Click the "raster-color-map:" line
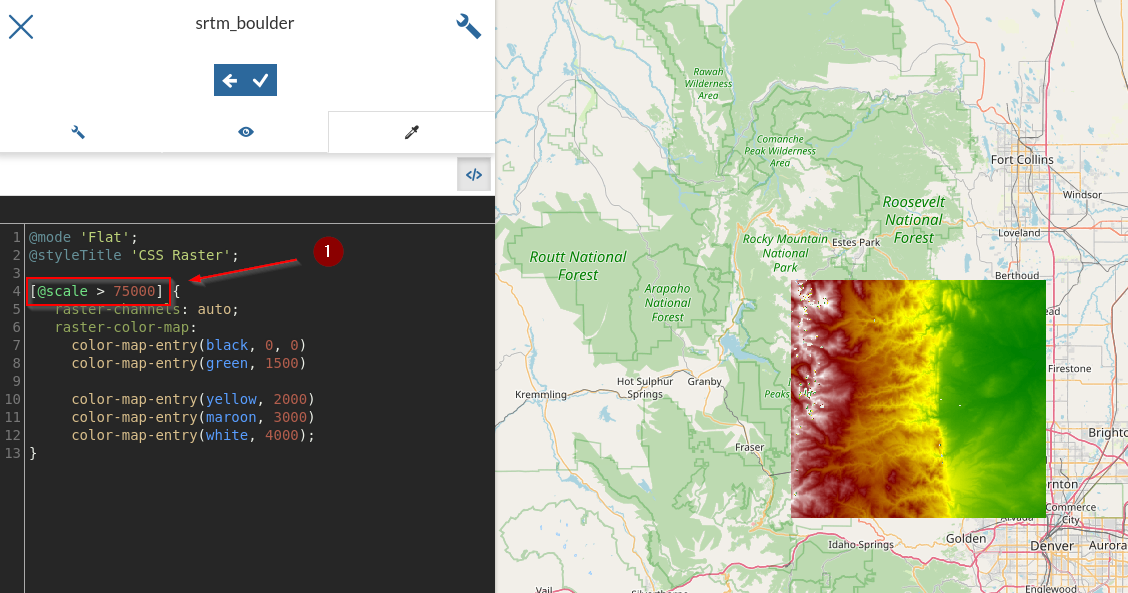 pos(126,327)
